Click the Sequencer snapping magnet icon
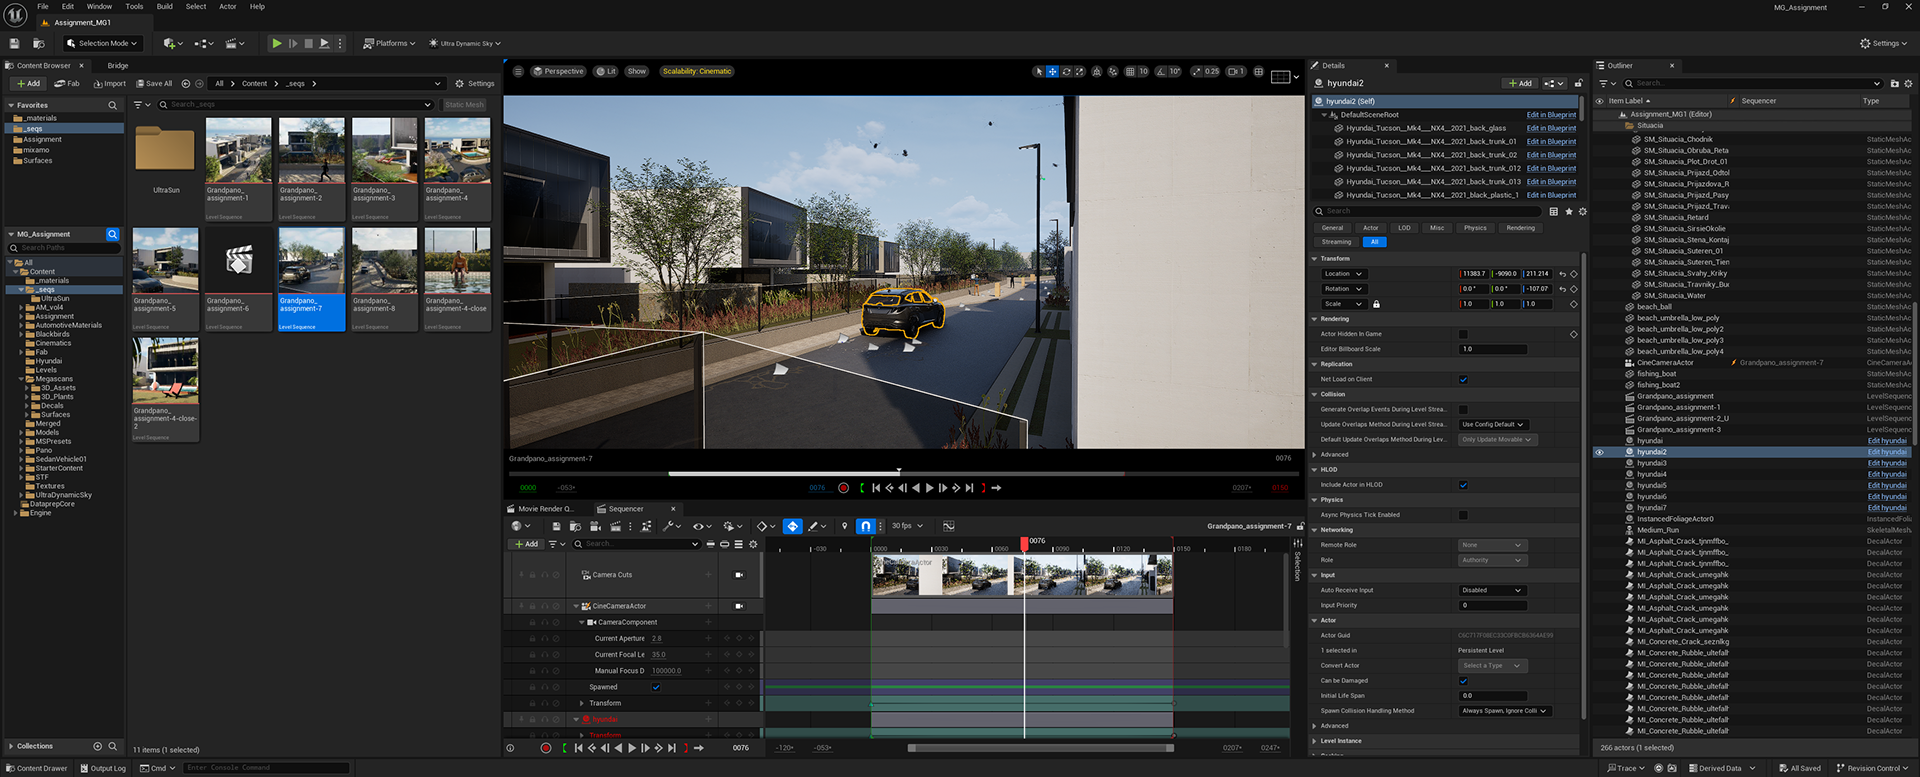 866,526
